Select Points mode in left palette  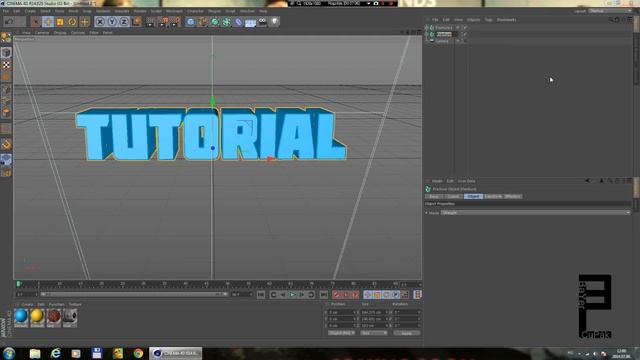[x=6, y=89]
